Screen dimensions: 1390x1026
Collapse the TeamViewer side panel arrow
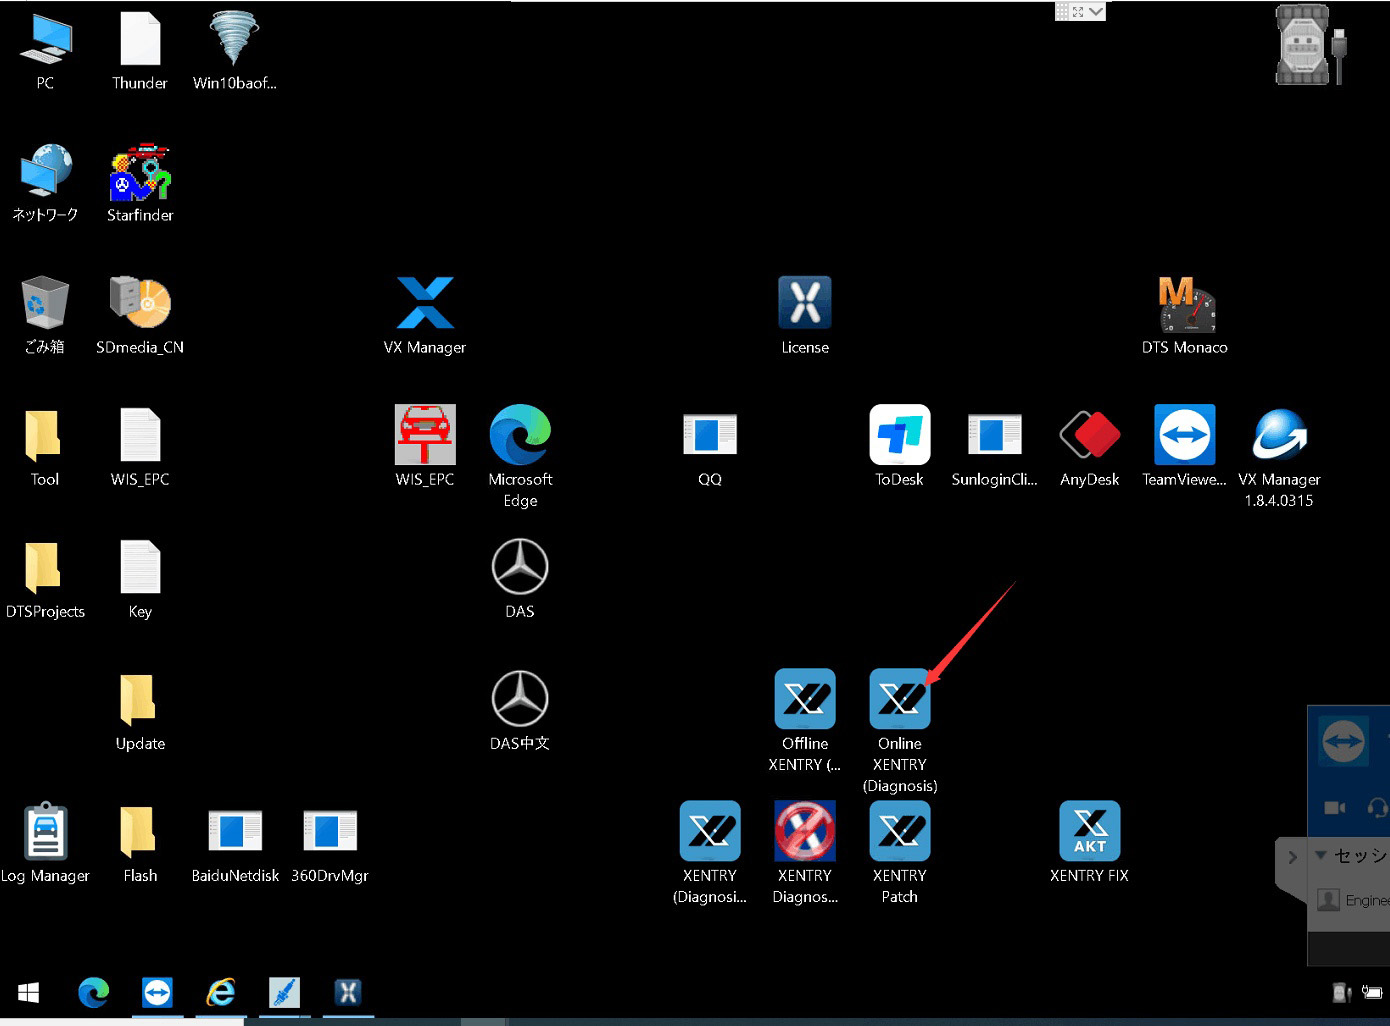tap(1291, 857)
